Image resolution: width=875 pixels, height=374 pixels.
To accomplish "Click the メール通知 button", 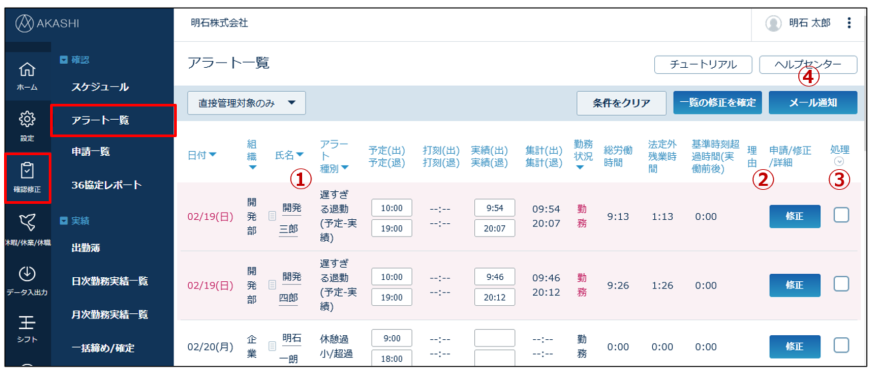I will pyautogui.click(x=813, y=103).
